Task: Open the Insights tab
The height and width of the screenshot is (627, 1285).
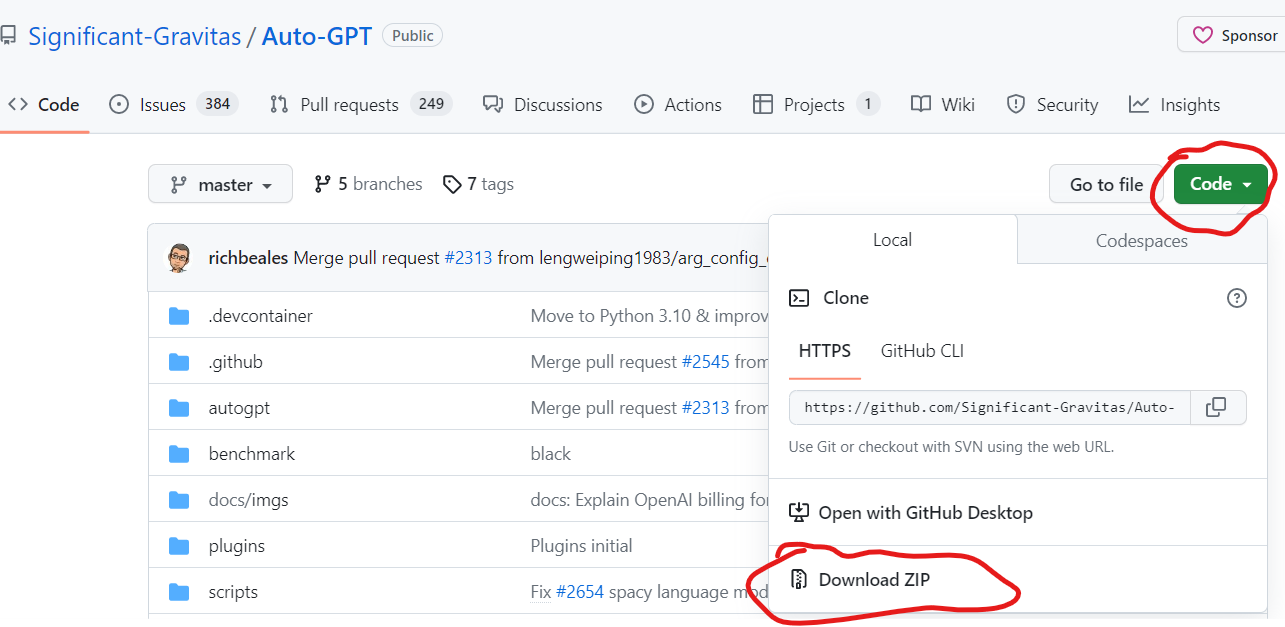Action: 1174,104
